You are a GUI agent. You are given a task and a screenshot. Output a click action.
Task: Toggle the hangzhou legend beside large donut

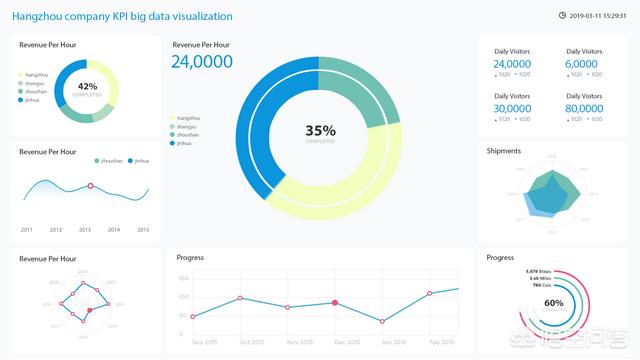[185, 118]
